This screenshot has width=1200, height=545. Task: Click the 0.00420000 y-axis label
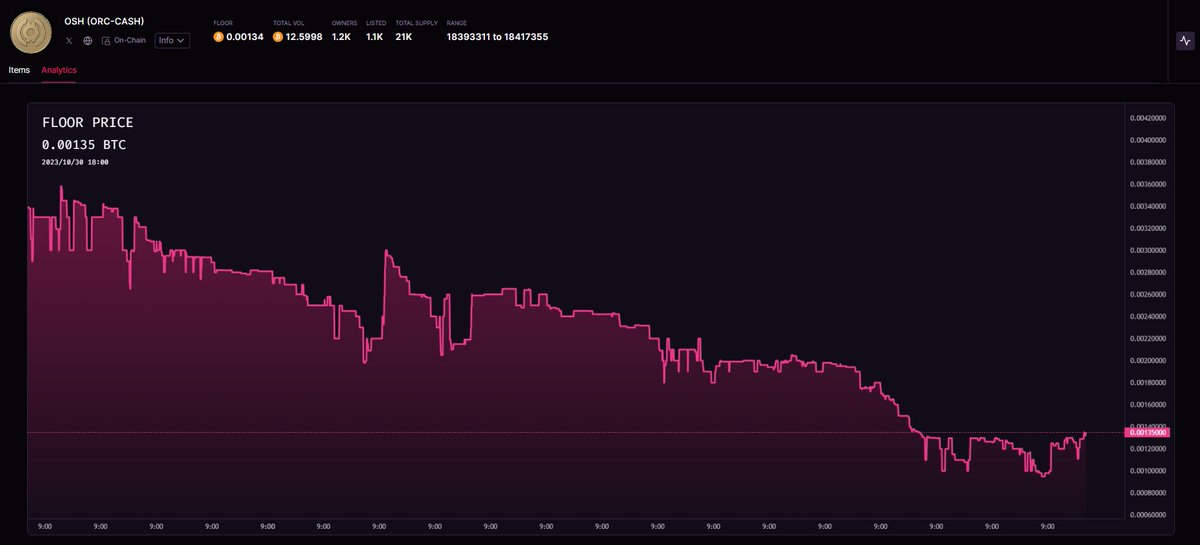1148,118
